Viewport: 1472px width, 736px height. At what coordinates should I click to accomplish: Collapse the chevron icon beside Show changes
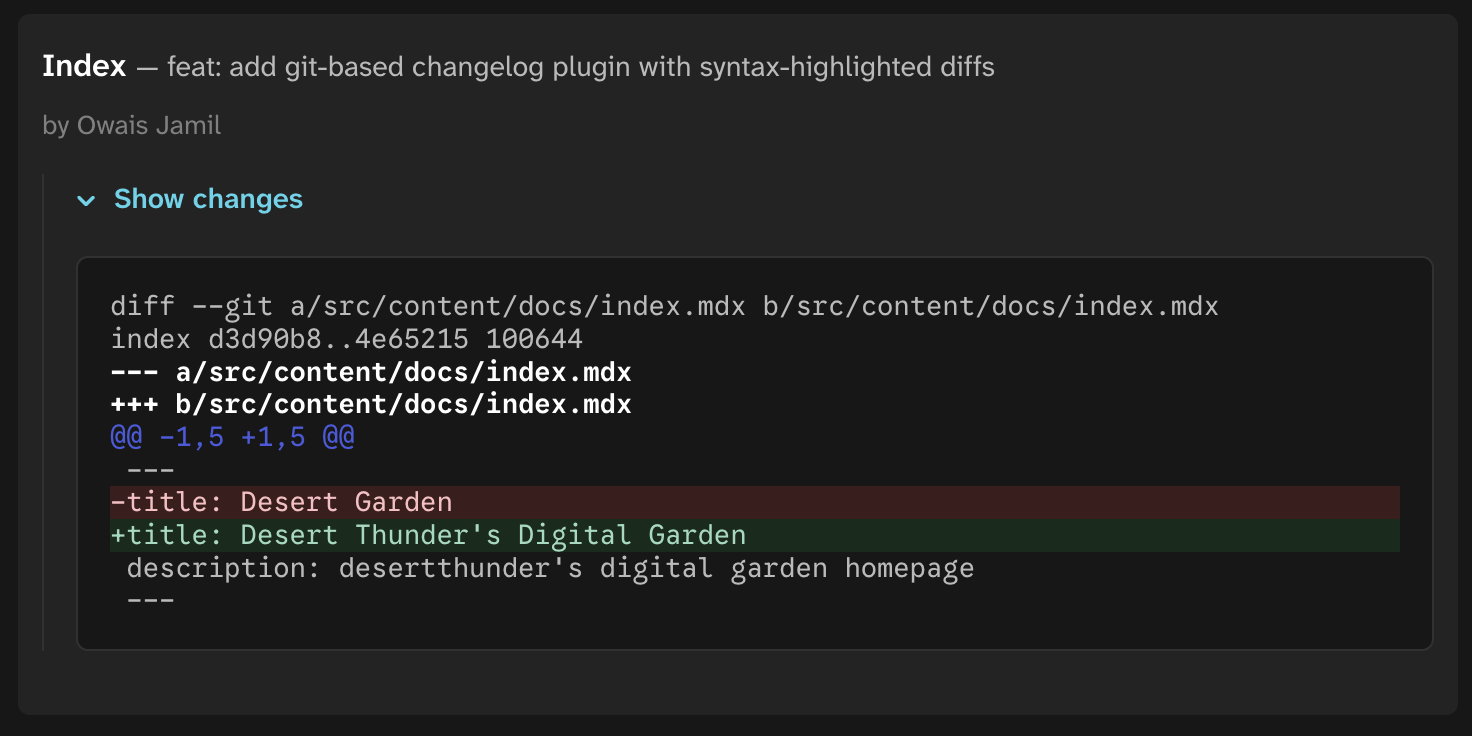(87, 201)
